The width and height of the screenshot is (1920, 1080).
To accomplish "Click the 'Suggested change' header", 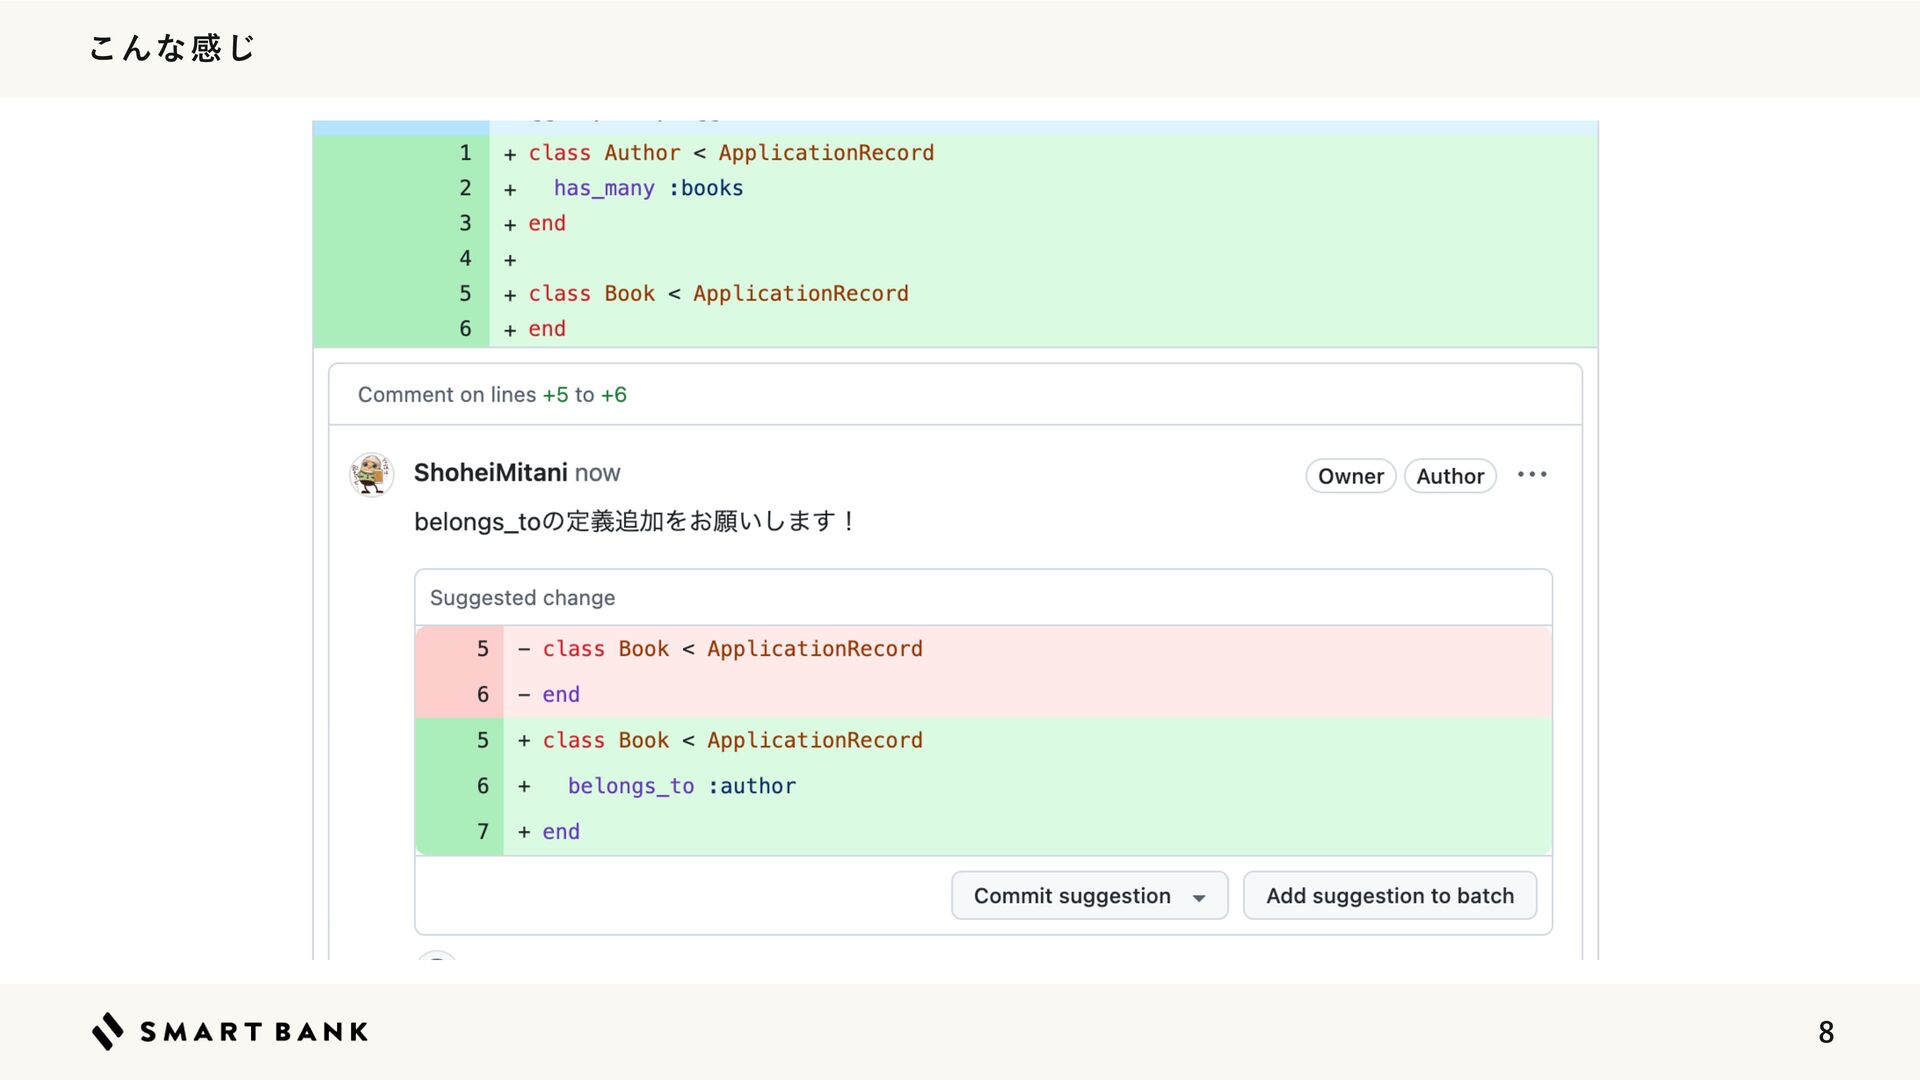I will (522, 598).
